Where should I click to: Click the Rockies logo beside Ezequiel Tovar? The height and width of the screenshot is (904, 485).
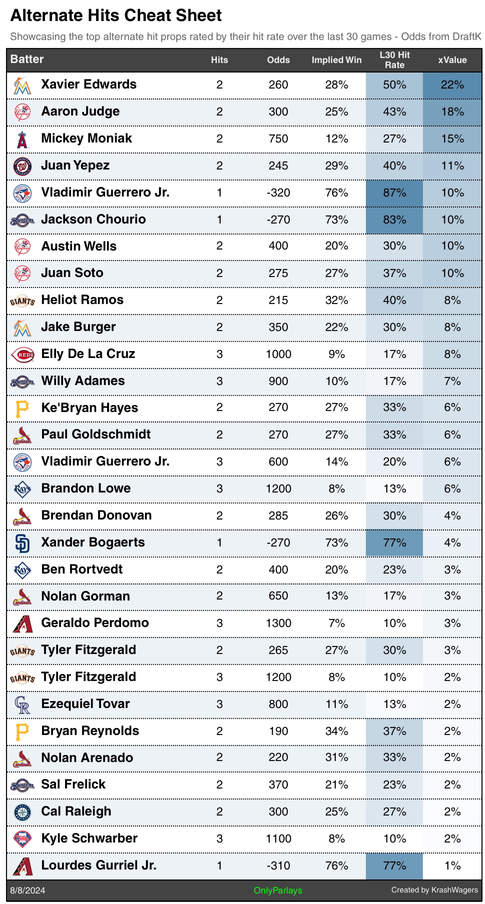click(22, 705)
